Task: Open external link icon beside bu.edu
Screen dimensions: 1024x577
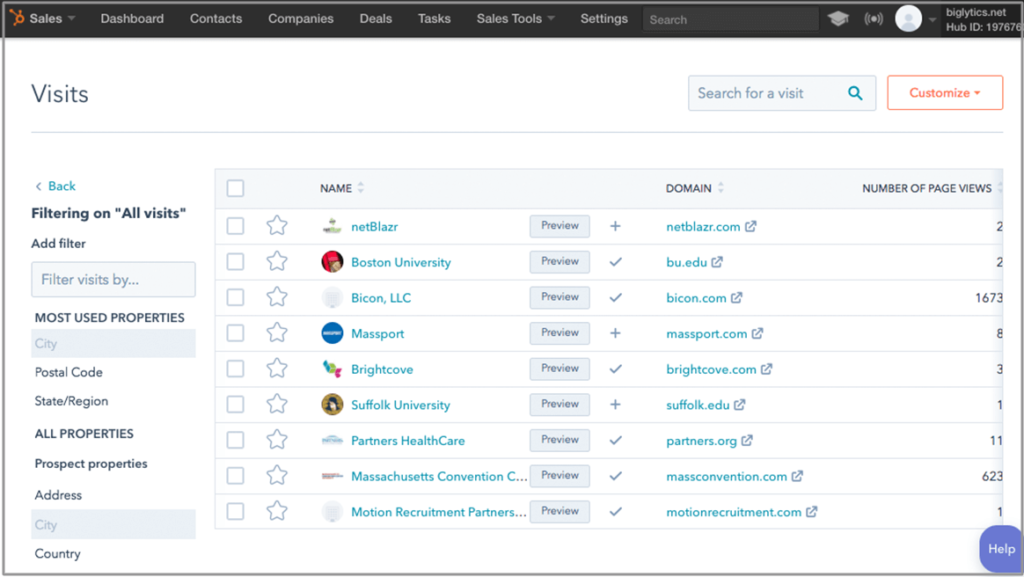Action: coord(717,262)
